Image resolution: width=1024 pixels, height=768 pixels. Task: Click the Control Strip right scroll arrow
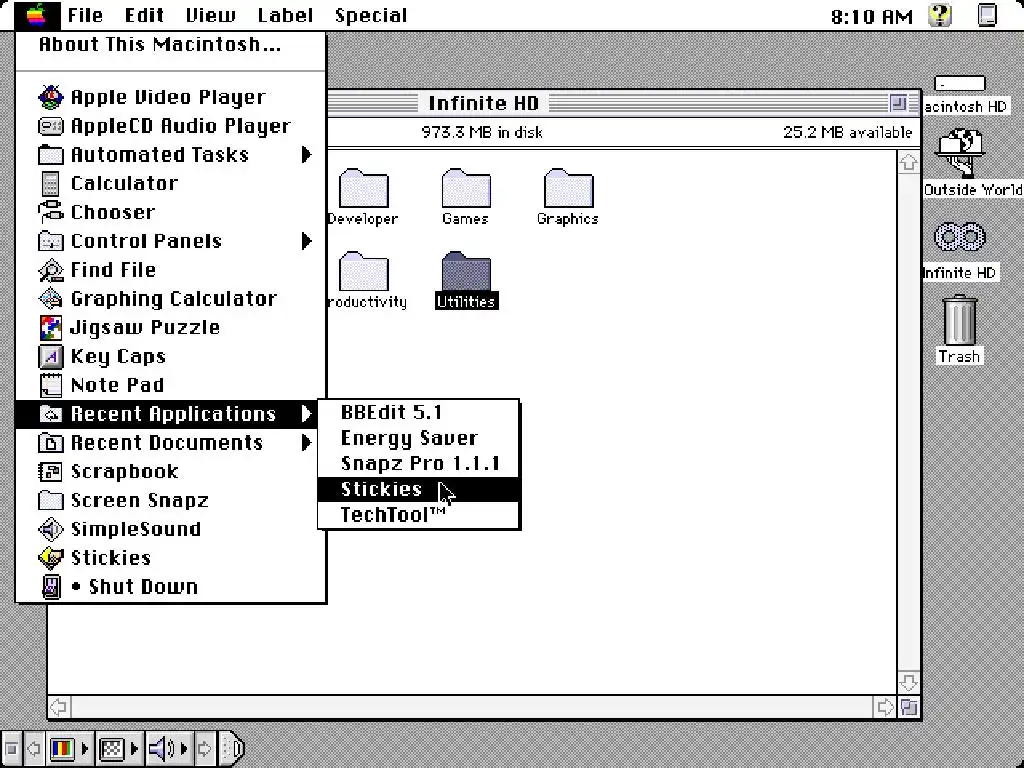pyautogui.click(x=204, y=748)
